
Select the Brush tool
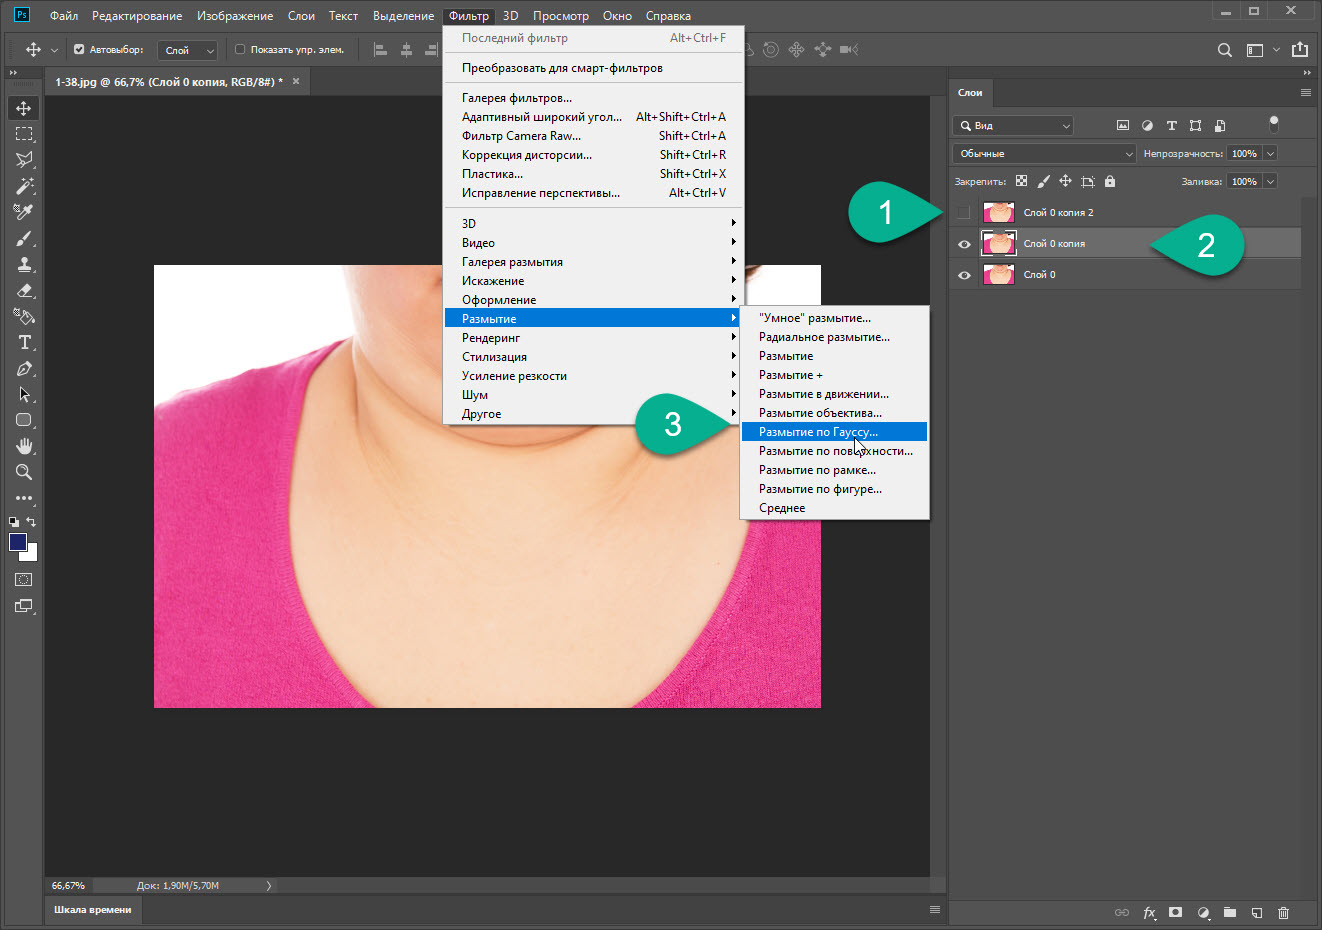(x=24, y=238)
